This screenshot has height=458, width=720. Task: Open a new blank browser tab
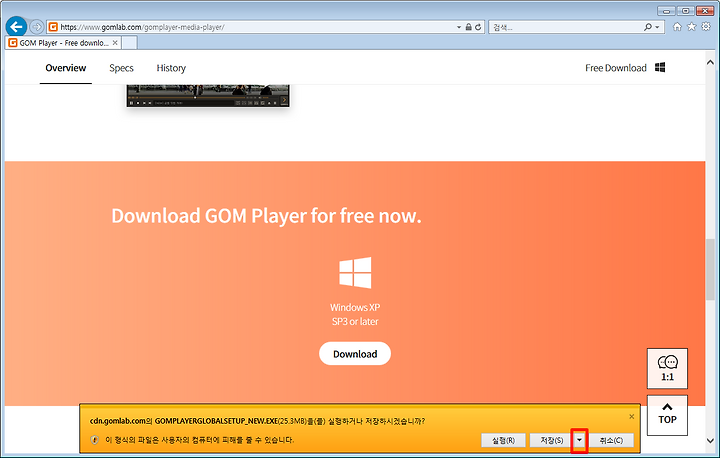pyautogui.click(x=130, y=43)
